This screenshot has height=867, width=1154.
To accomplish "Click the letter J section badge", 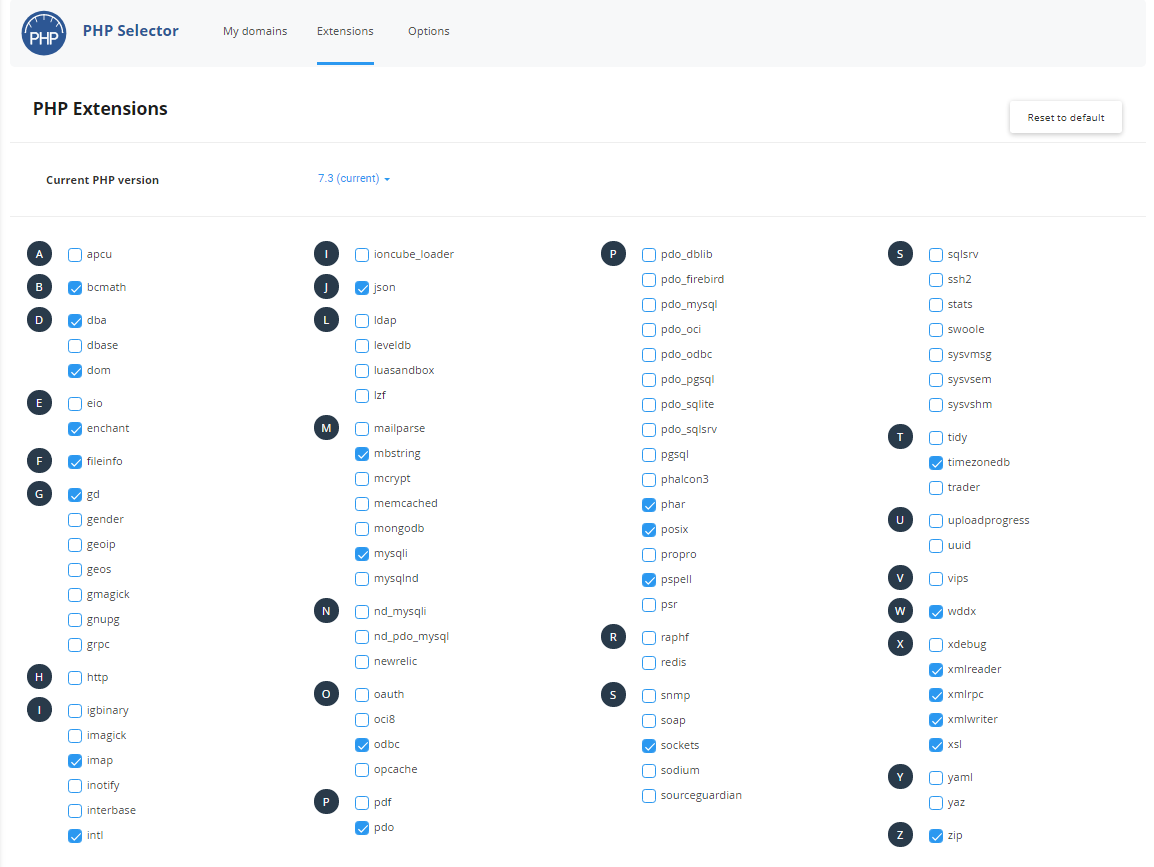I will (327, 287).
